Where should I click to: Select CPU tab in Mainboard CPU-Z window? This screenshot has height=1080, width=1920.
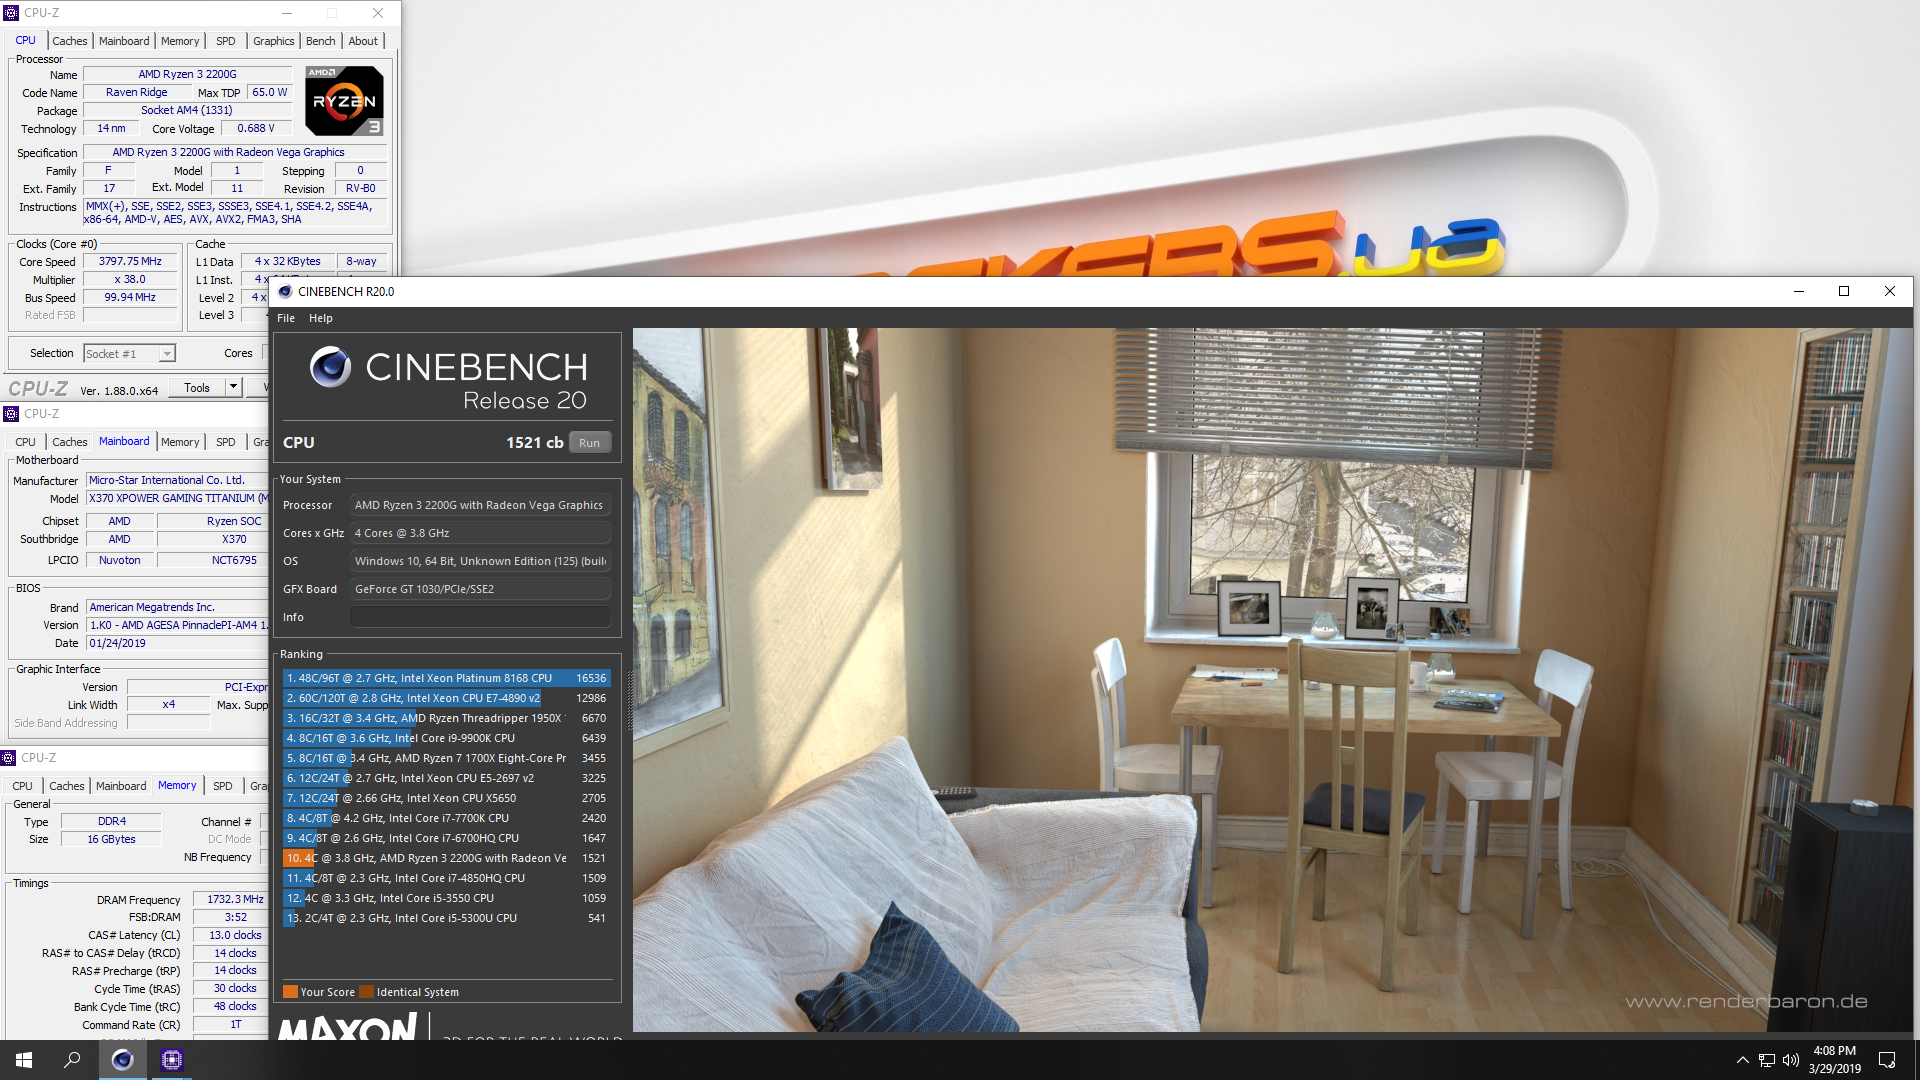point(26,442)
